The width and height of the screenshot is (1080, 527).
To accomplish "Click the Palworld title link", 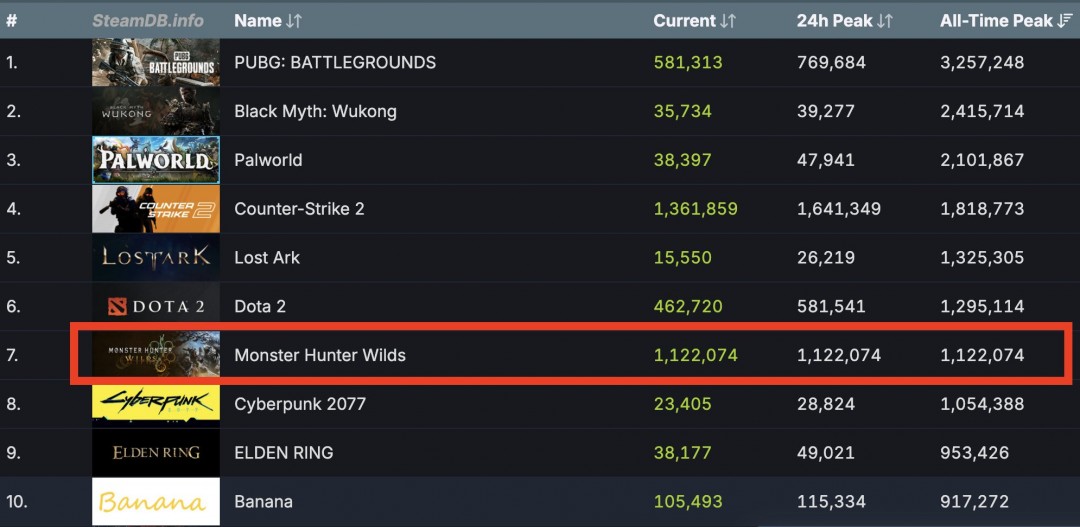I will pyautogui.click(x=268, y=160).
